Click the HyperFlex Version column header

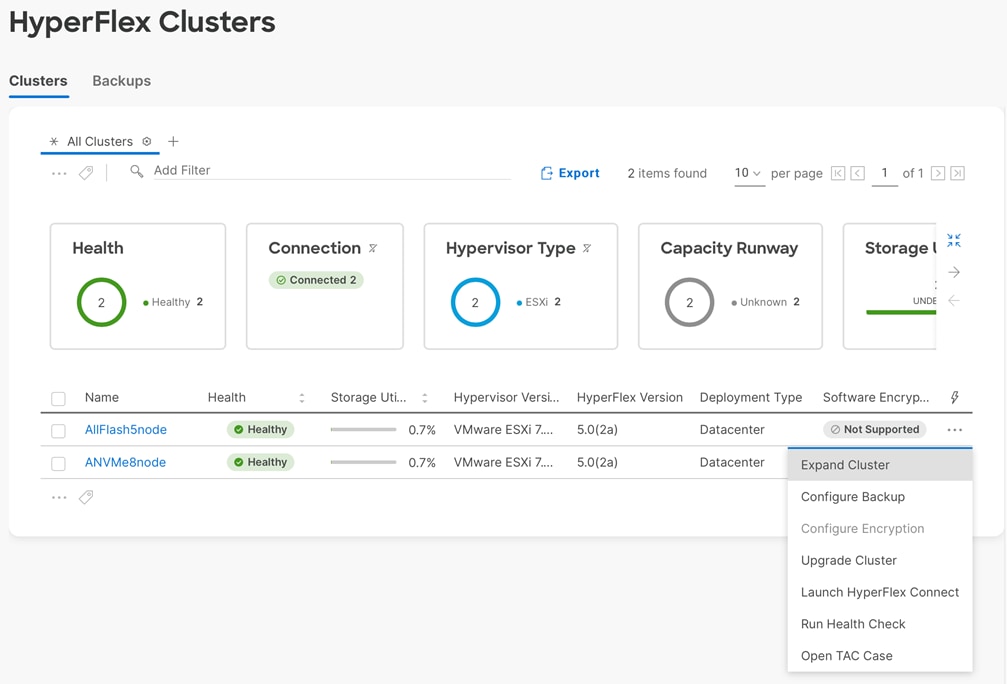tap(629, 398)
